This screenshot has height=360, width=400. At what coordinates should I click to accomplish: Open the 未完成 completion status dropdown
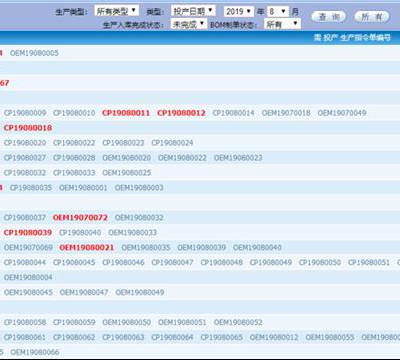pyautogui.click(x=189, y=24)
